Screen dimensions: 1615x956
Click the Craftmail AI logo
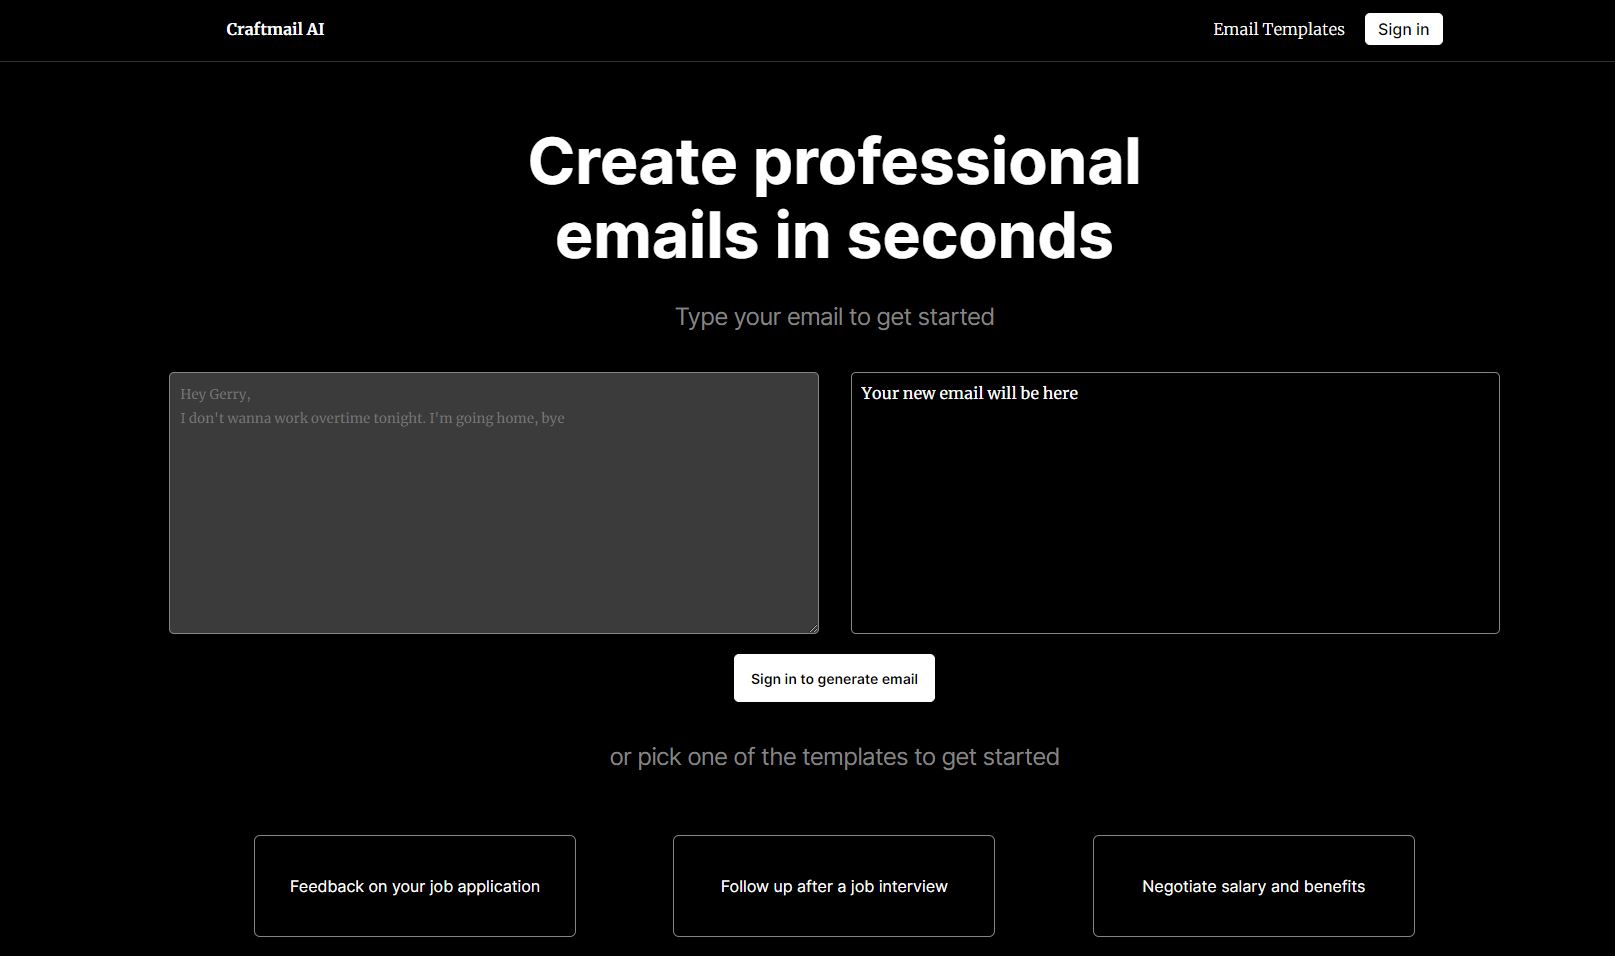(275, 29)
